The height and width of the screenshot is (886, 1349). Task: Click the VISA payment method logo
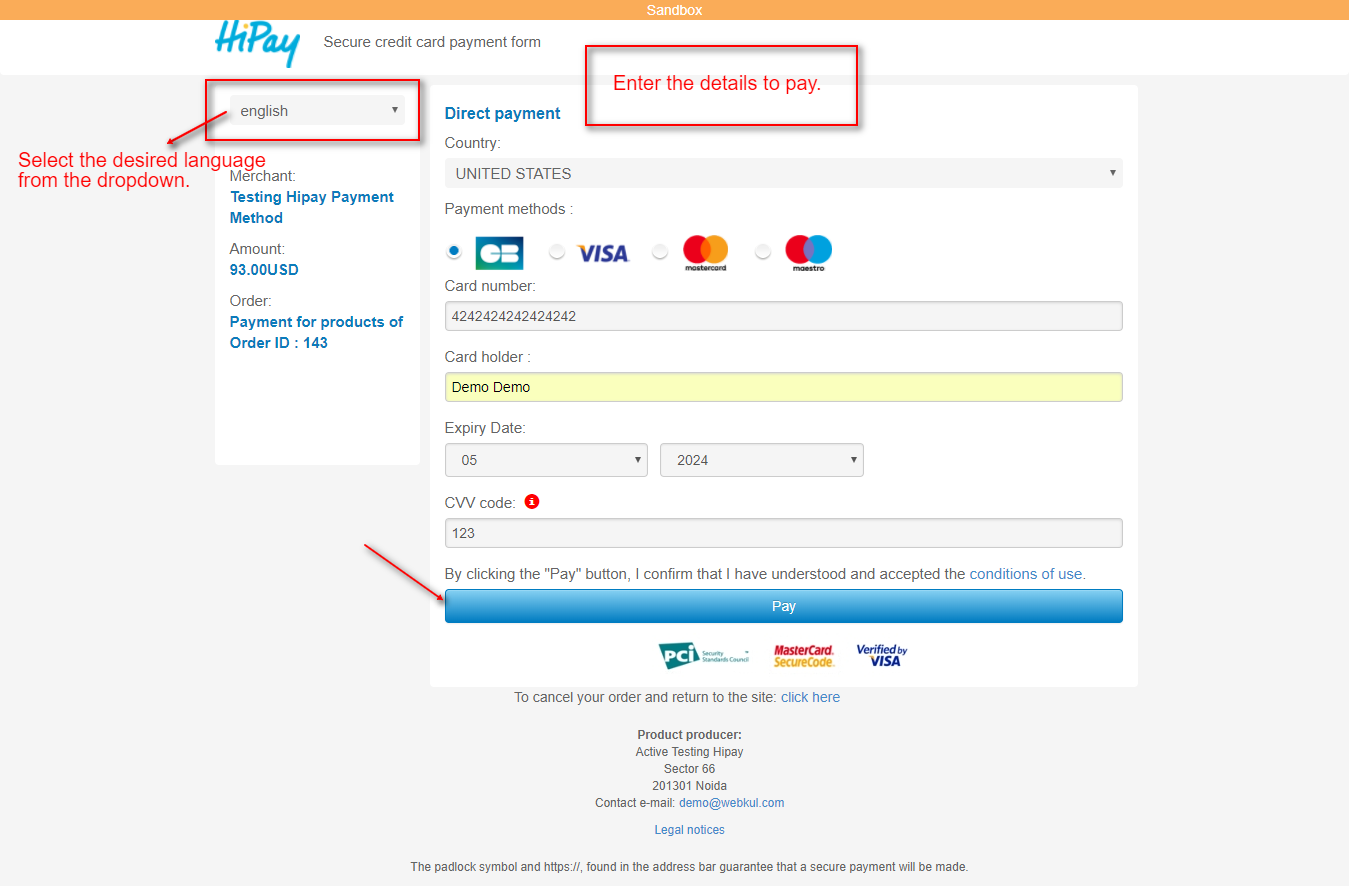click(603, 253)
